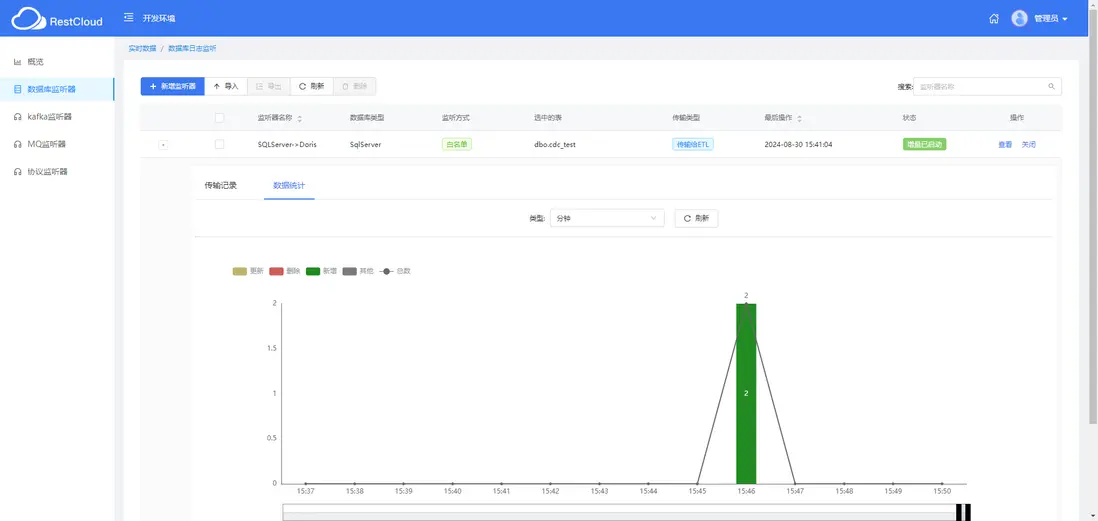Image resolution: width=1098 pixels, height=521 pixels.
Task: Click the 2024-08-30 15:41:04 timestamp cell
Action: pyautogui.click(x=798, y=145)
